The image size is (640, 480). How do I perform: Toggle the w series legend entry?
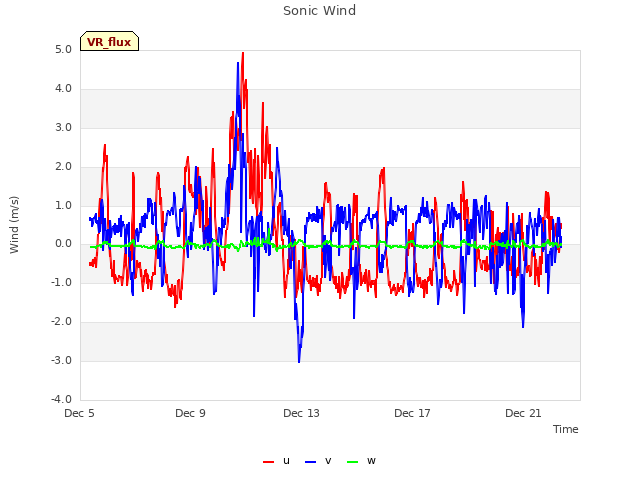coord(361,461)
